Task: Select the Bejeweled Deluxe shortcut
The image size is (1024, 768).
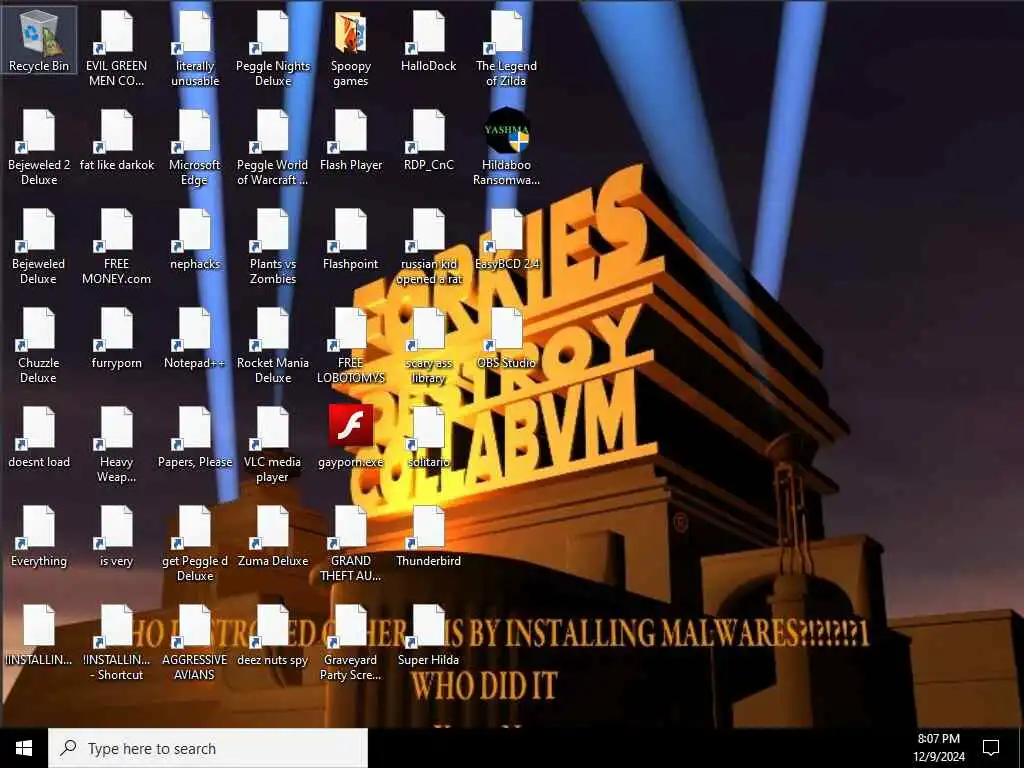Action: pos(39,246)
